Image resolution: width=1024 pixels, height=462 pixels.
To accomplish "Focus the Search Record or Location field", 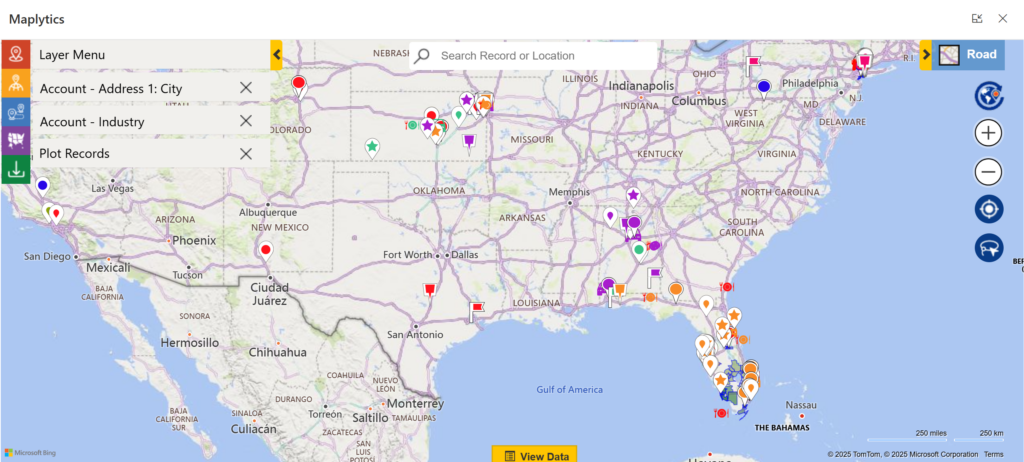I will [x=533, y=56].
